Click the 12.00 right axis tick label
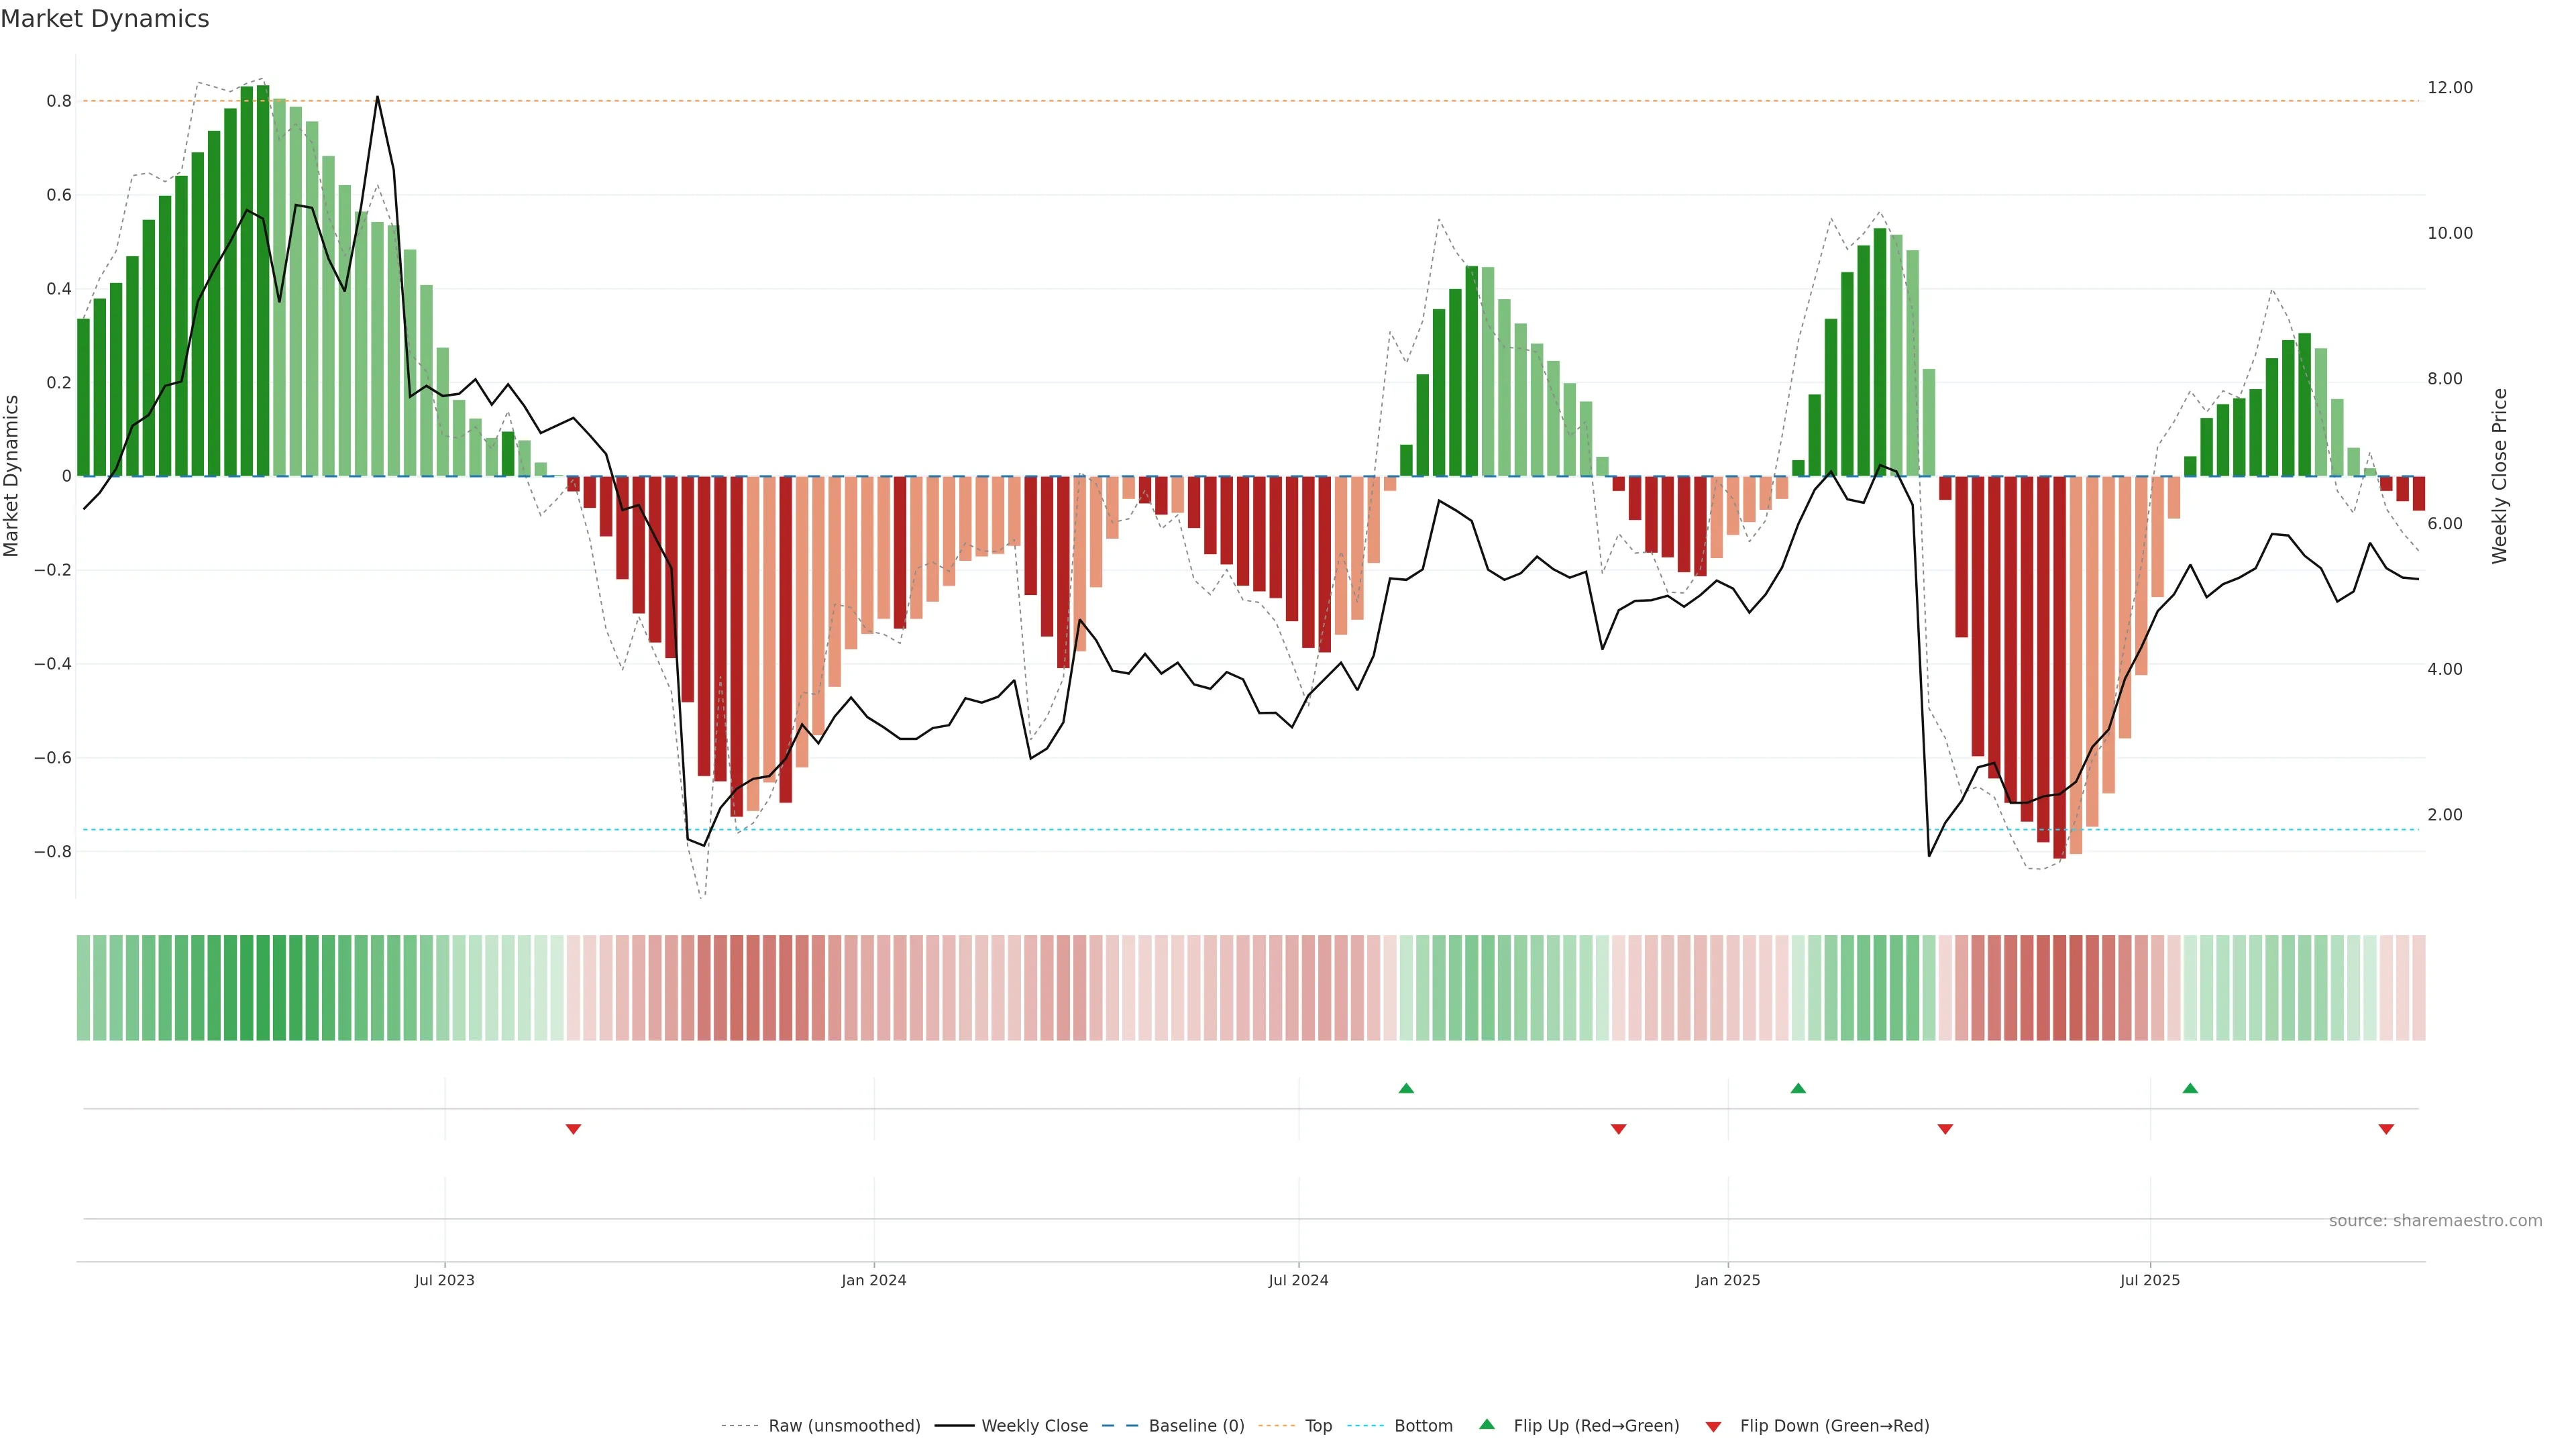Viewport: 2576px width, 1449px height. tap(2449, 88)
